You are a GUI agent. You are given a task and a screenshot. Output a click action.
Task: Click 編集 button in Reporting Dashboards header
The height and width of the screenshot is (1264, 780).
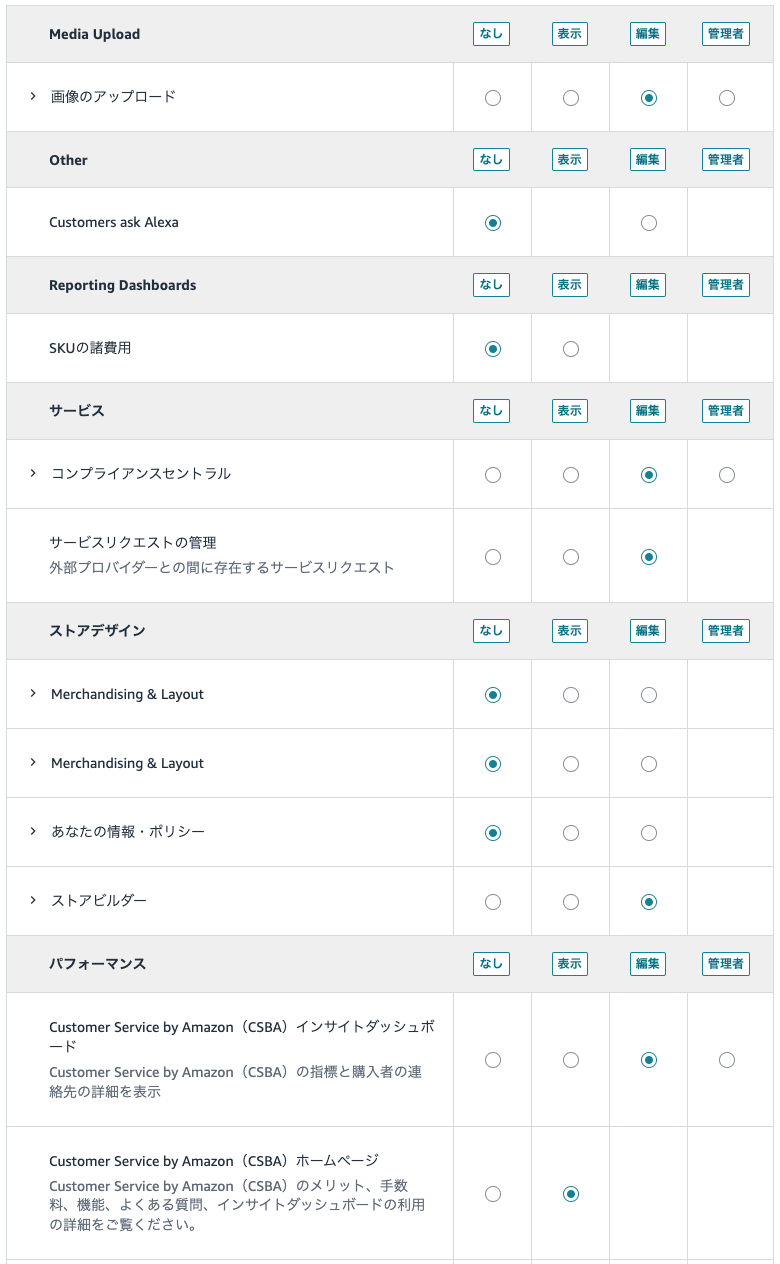(648, 285)
